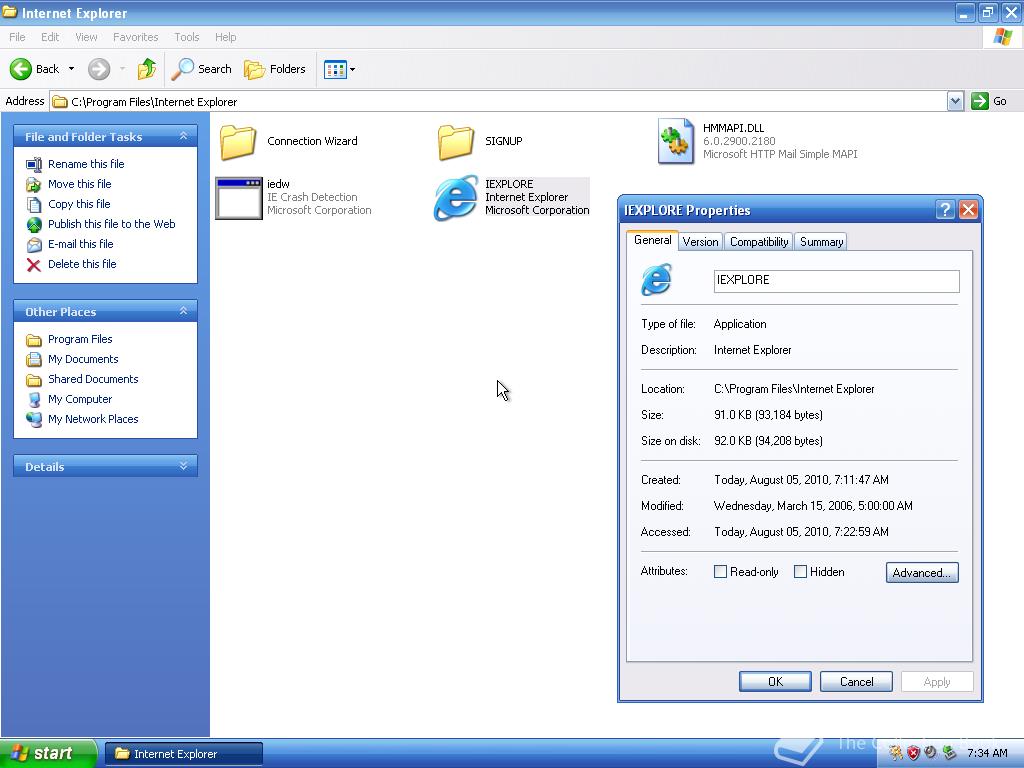Select the iedw application icon
The width and height of the screenshot is (1024, 768).
[x=238, y=199]
